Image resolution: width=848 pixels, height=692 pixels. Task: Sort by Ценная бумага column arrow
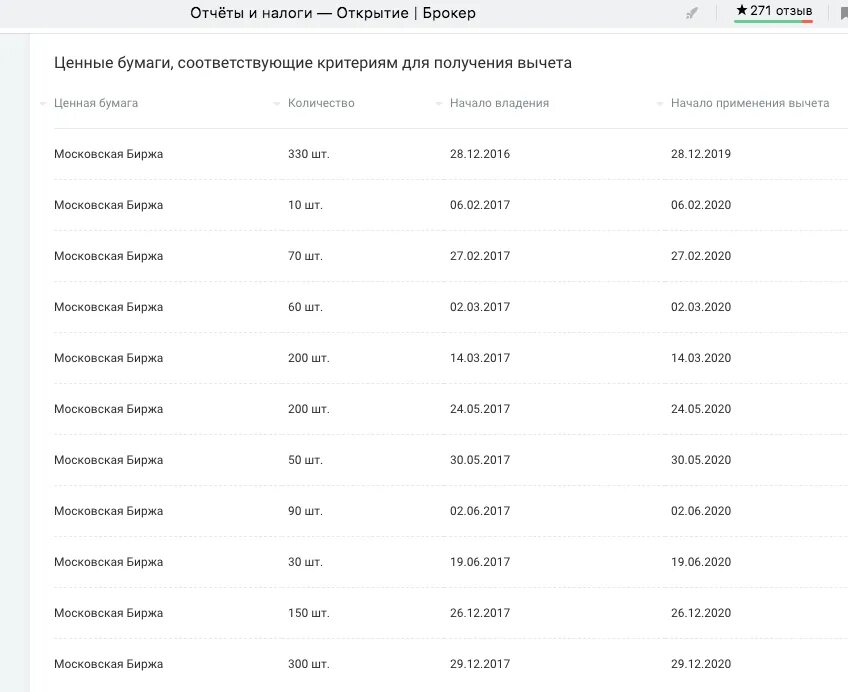point(43,103)
